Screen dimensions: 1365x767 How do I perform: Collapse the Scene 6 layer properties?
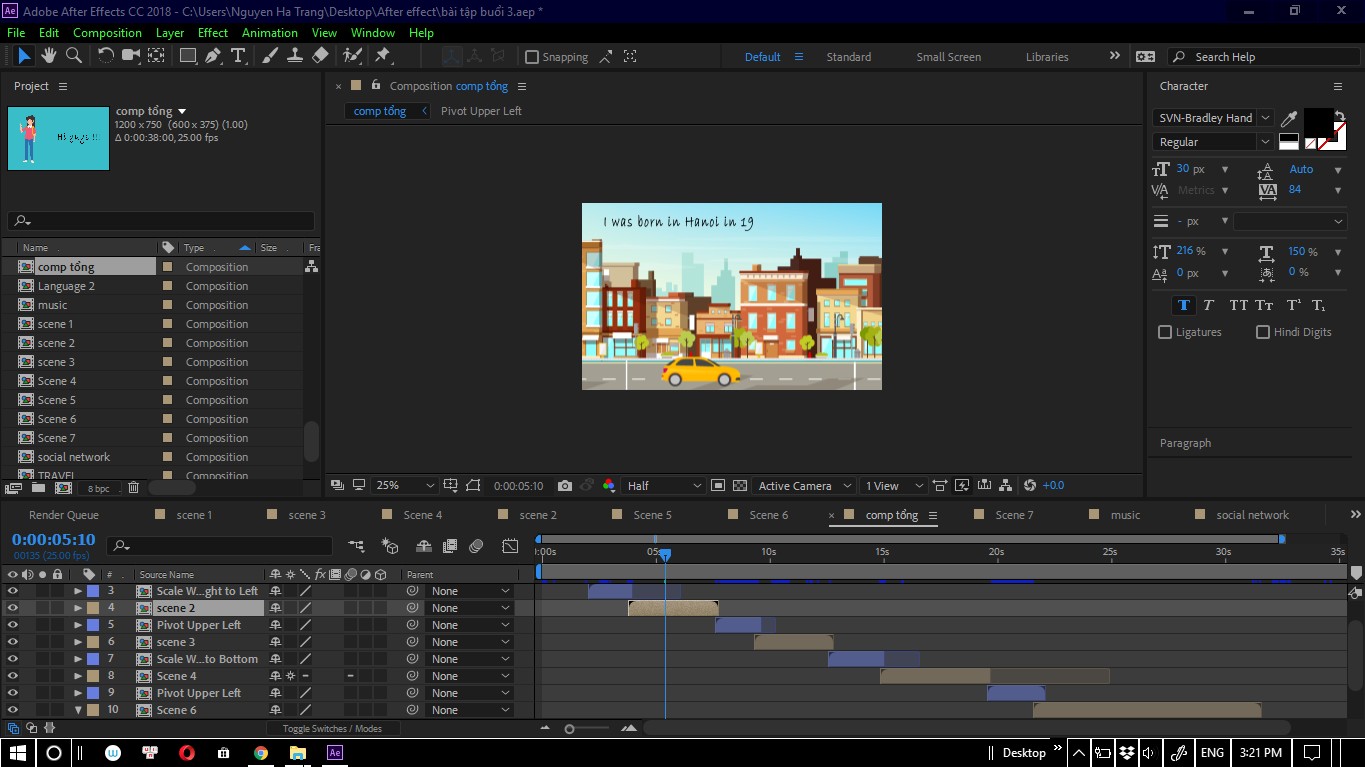point(78,710)
